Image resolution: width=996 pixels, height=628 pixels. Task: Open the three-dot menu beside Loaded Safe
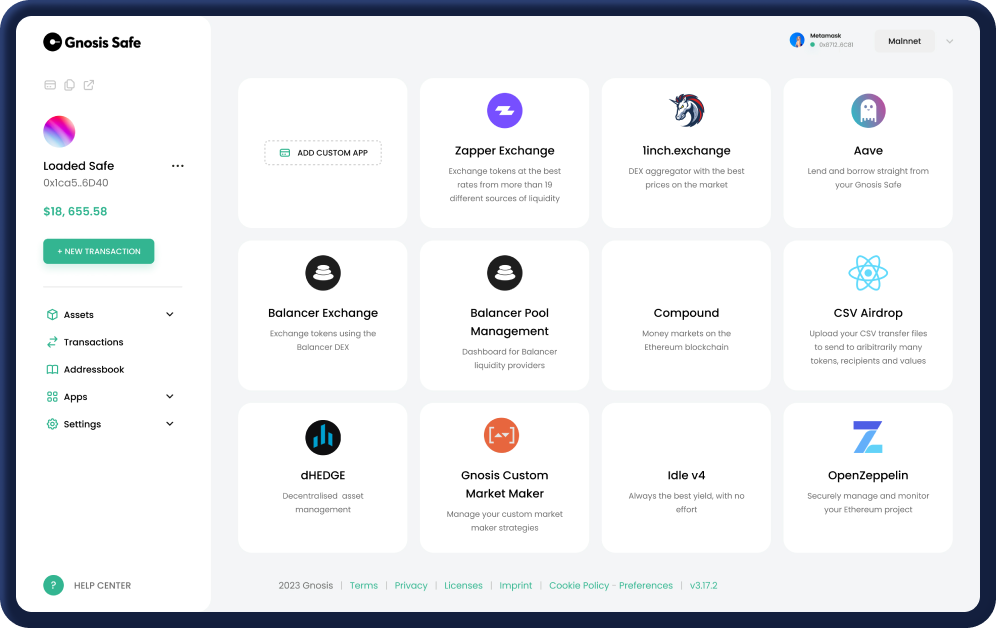pos(178,166)
